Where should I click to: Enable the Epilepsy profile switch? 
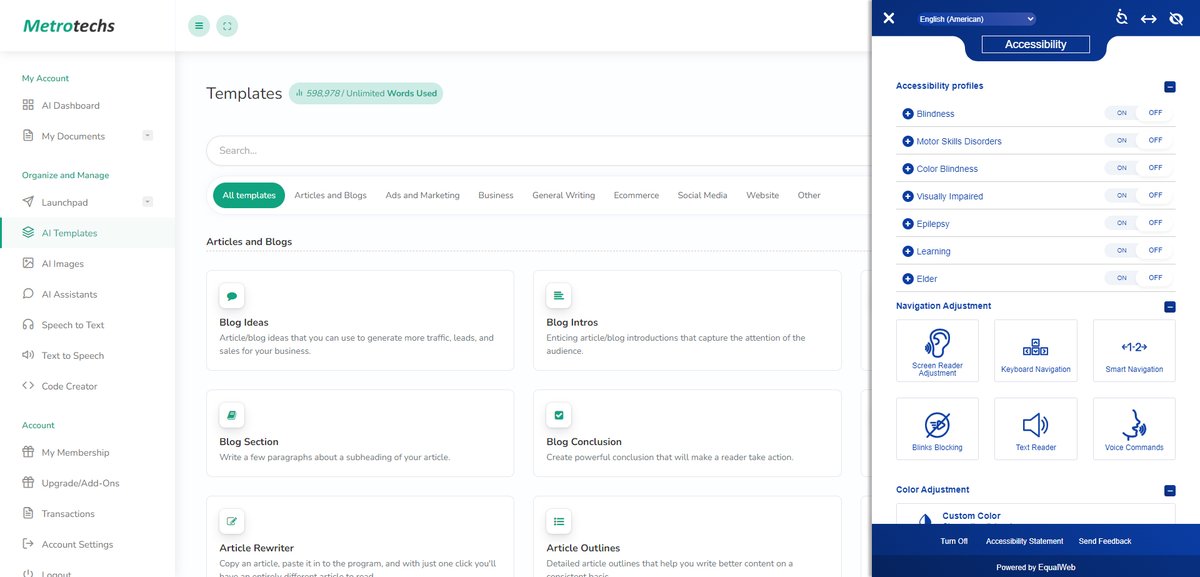coord(1120,223)
